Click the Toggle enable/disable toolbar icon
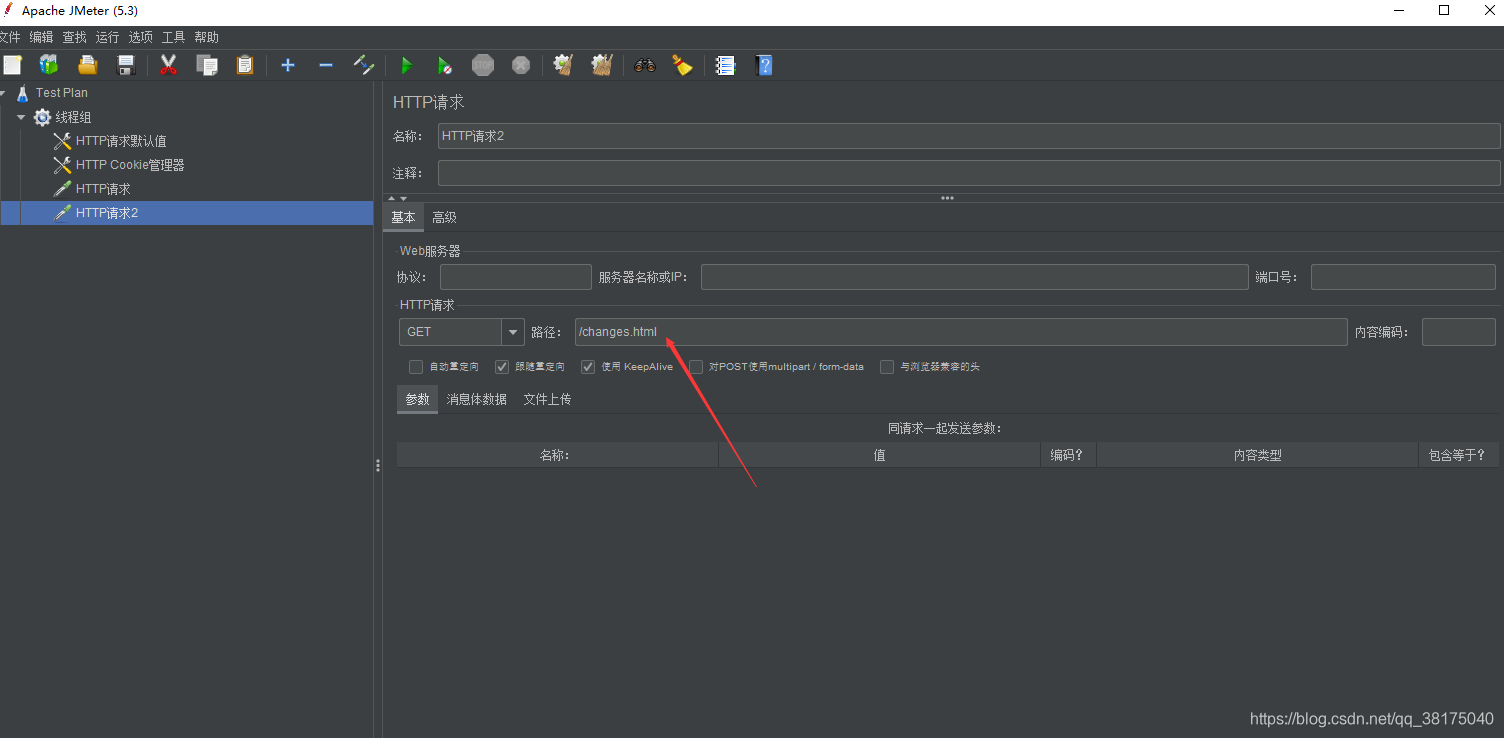The width and height of the screenshot is (1504, 738). (x=364, y=65)
